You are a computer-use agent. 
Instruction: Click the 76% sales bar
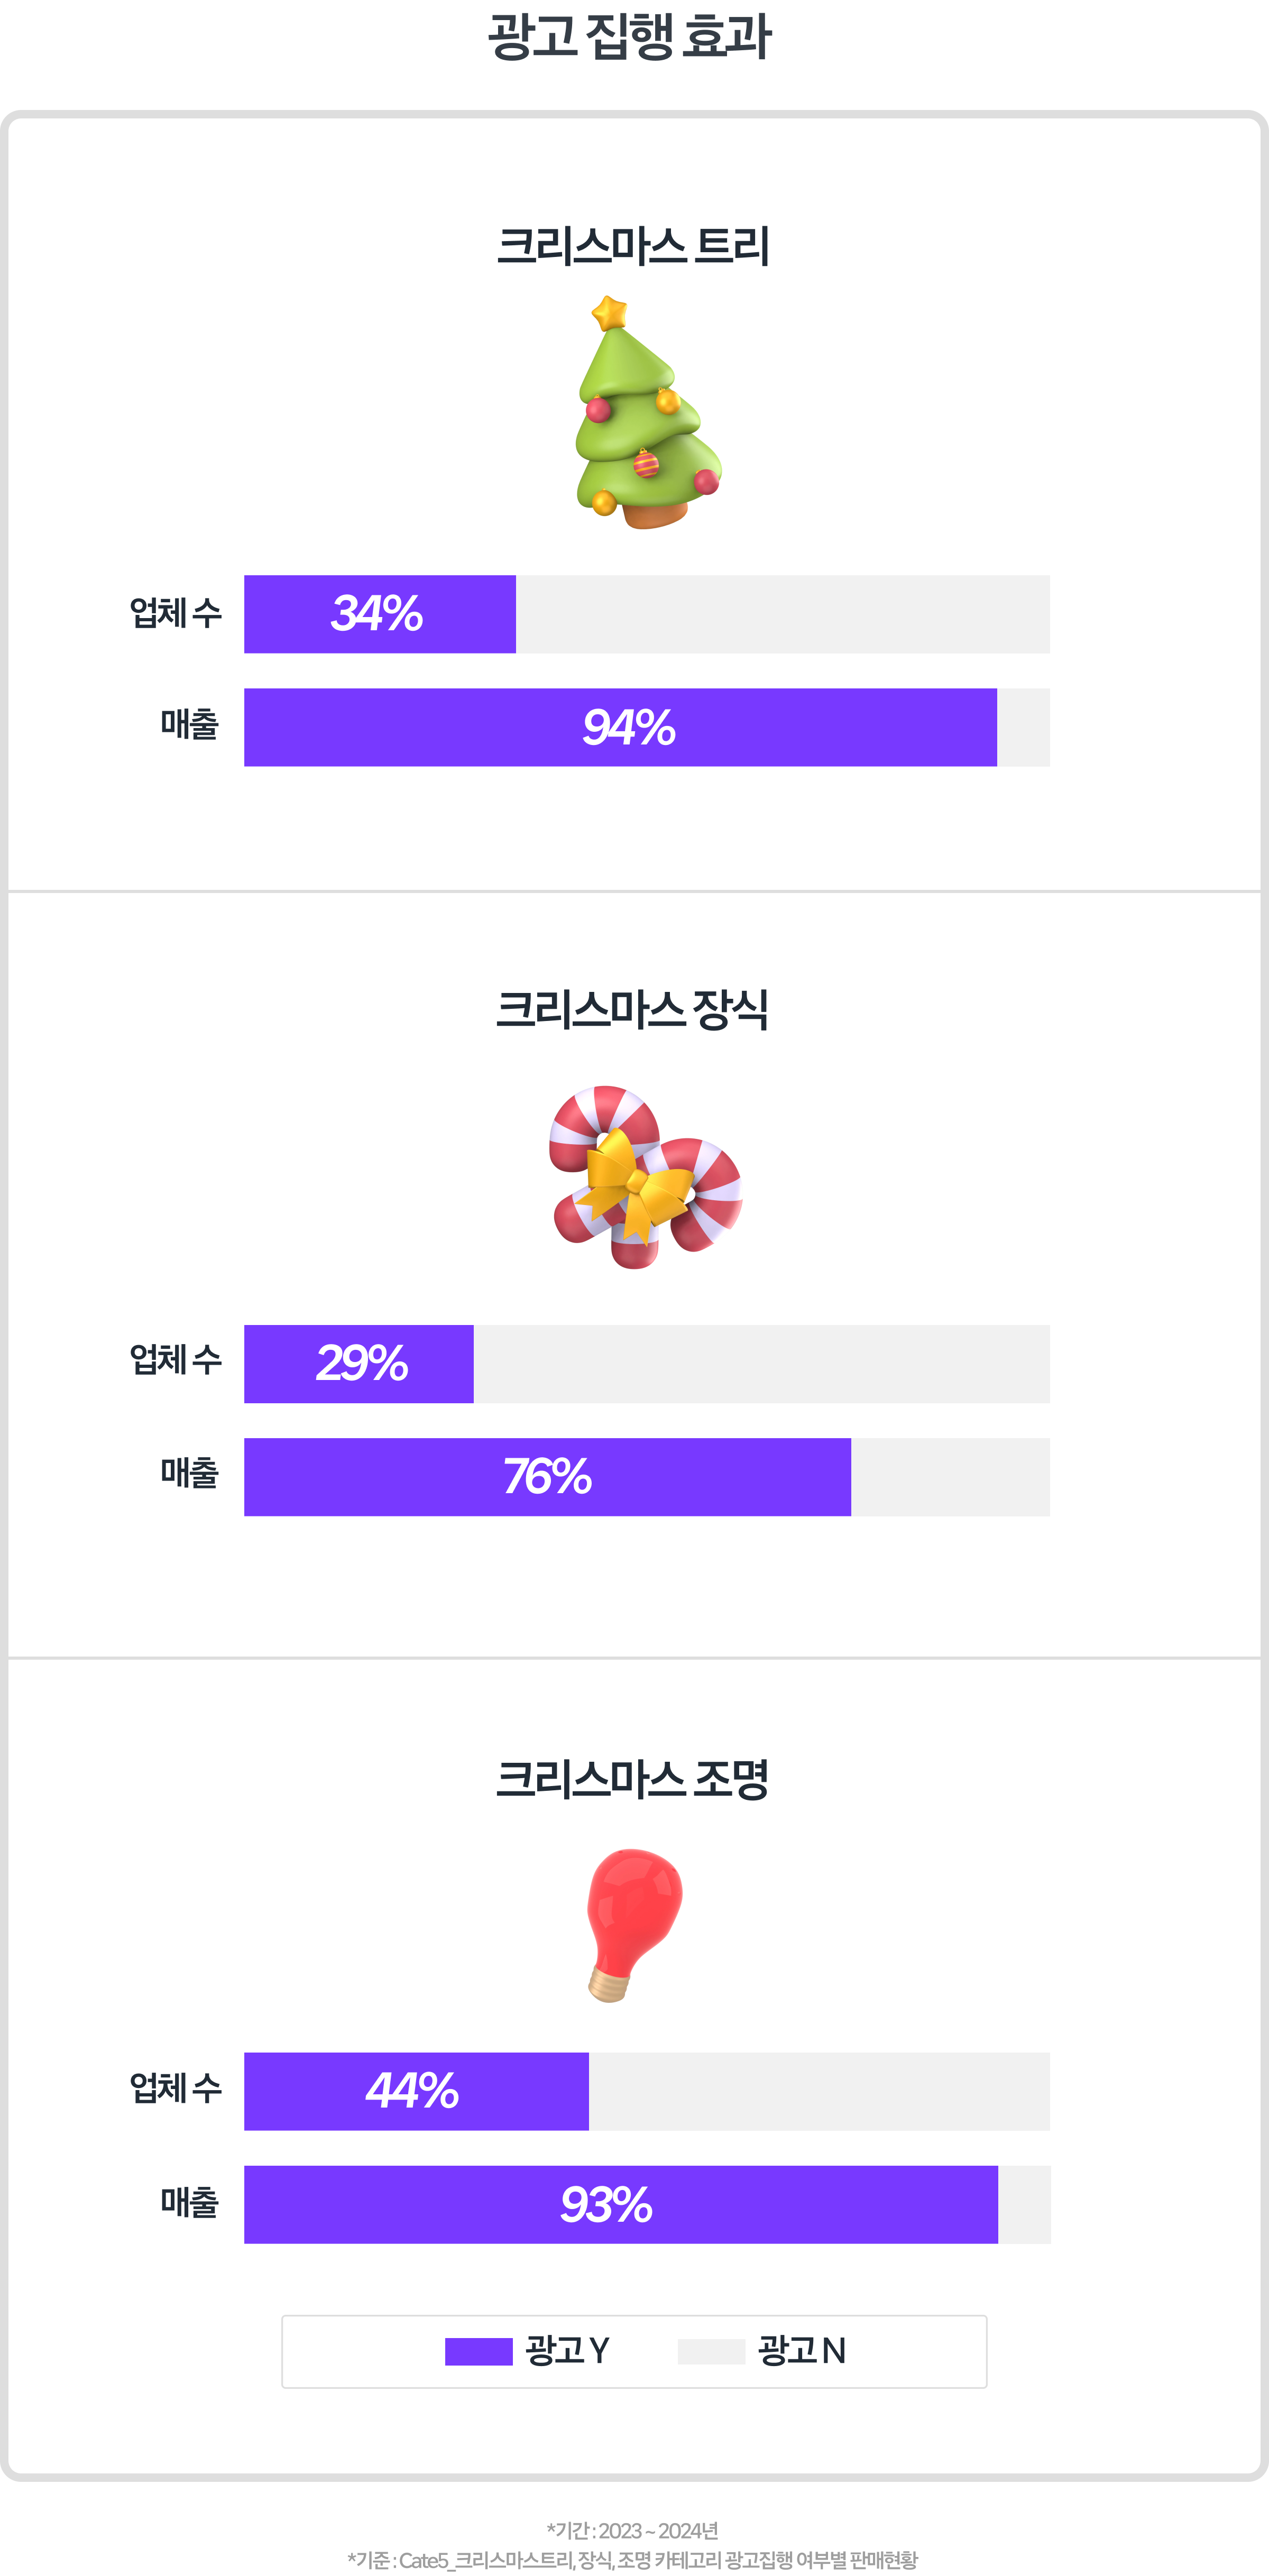[547, 1477]
